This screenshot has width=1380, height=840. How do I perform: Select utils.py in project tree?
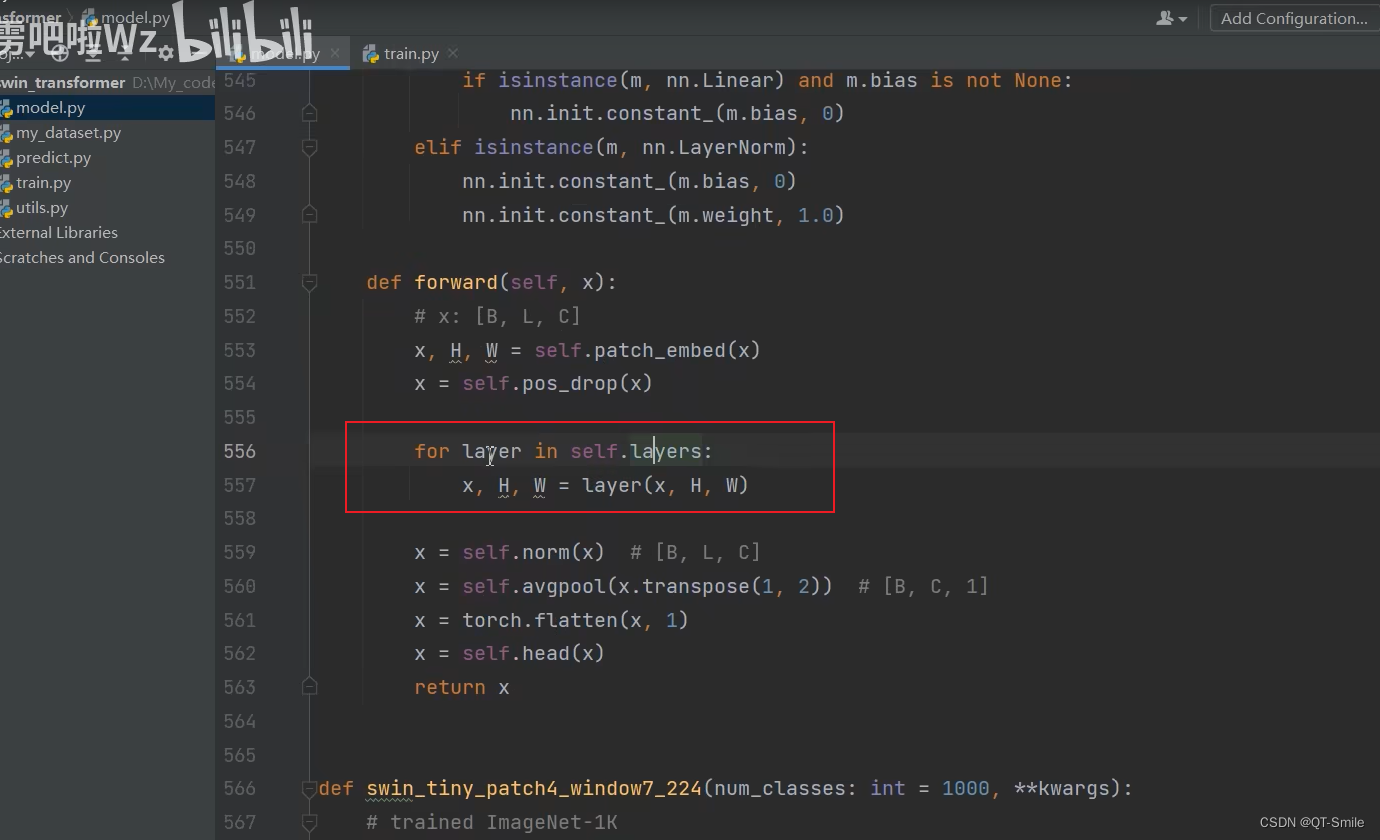[107, 207]
